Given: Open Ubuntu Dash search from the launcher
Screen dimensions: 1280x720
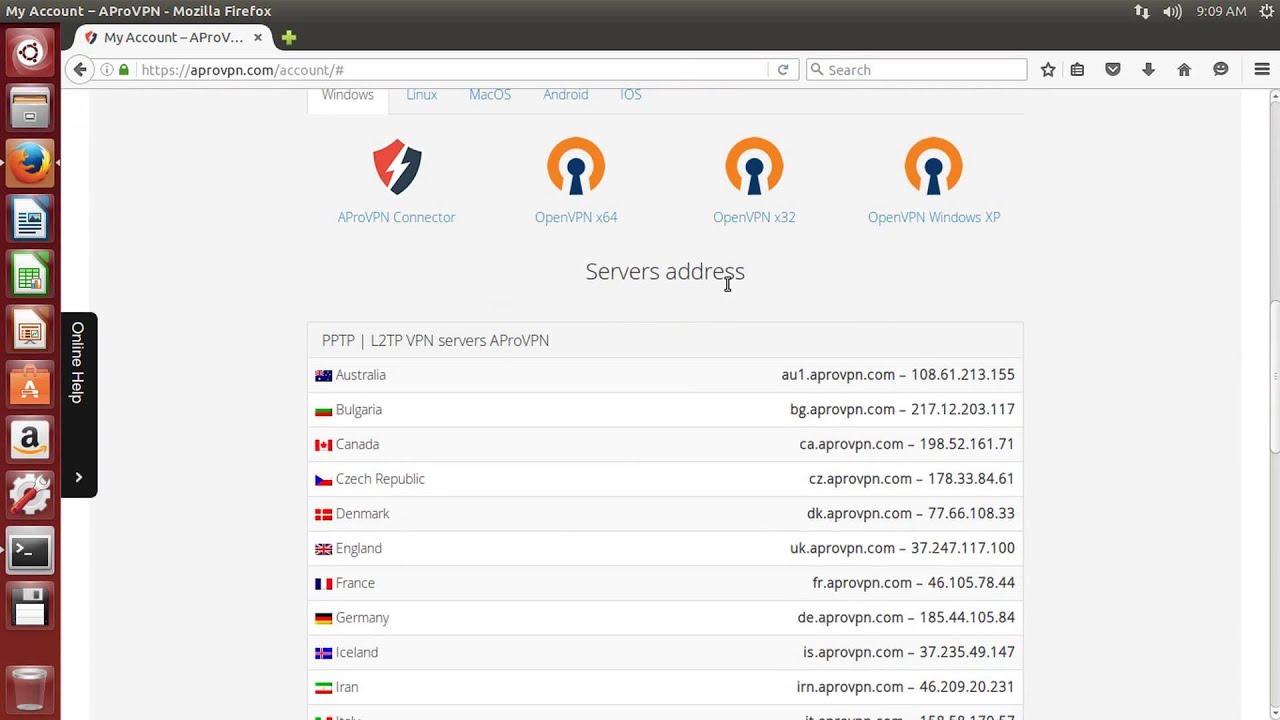Looking at the screenshot, I should [30, 52].
